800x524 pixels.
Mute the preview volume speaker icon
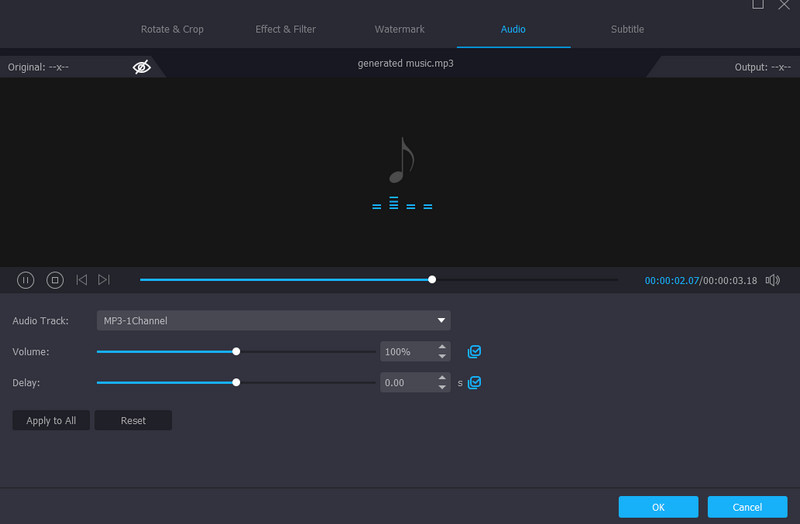coord(772,280)
